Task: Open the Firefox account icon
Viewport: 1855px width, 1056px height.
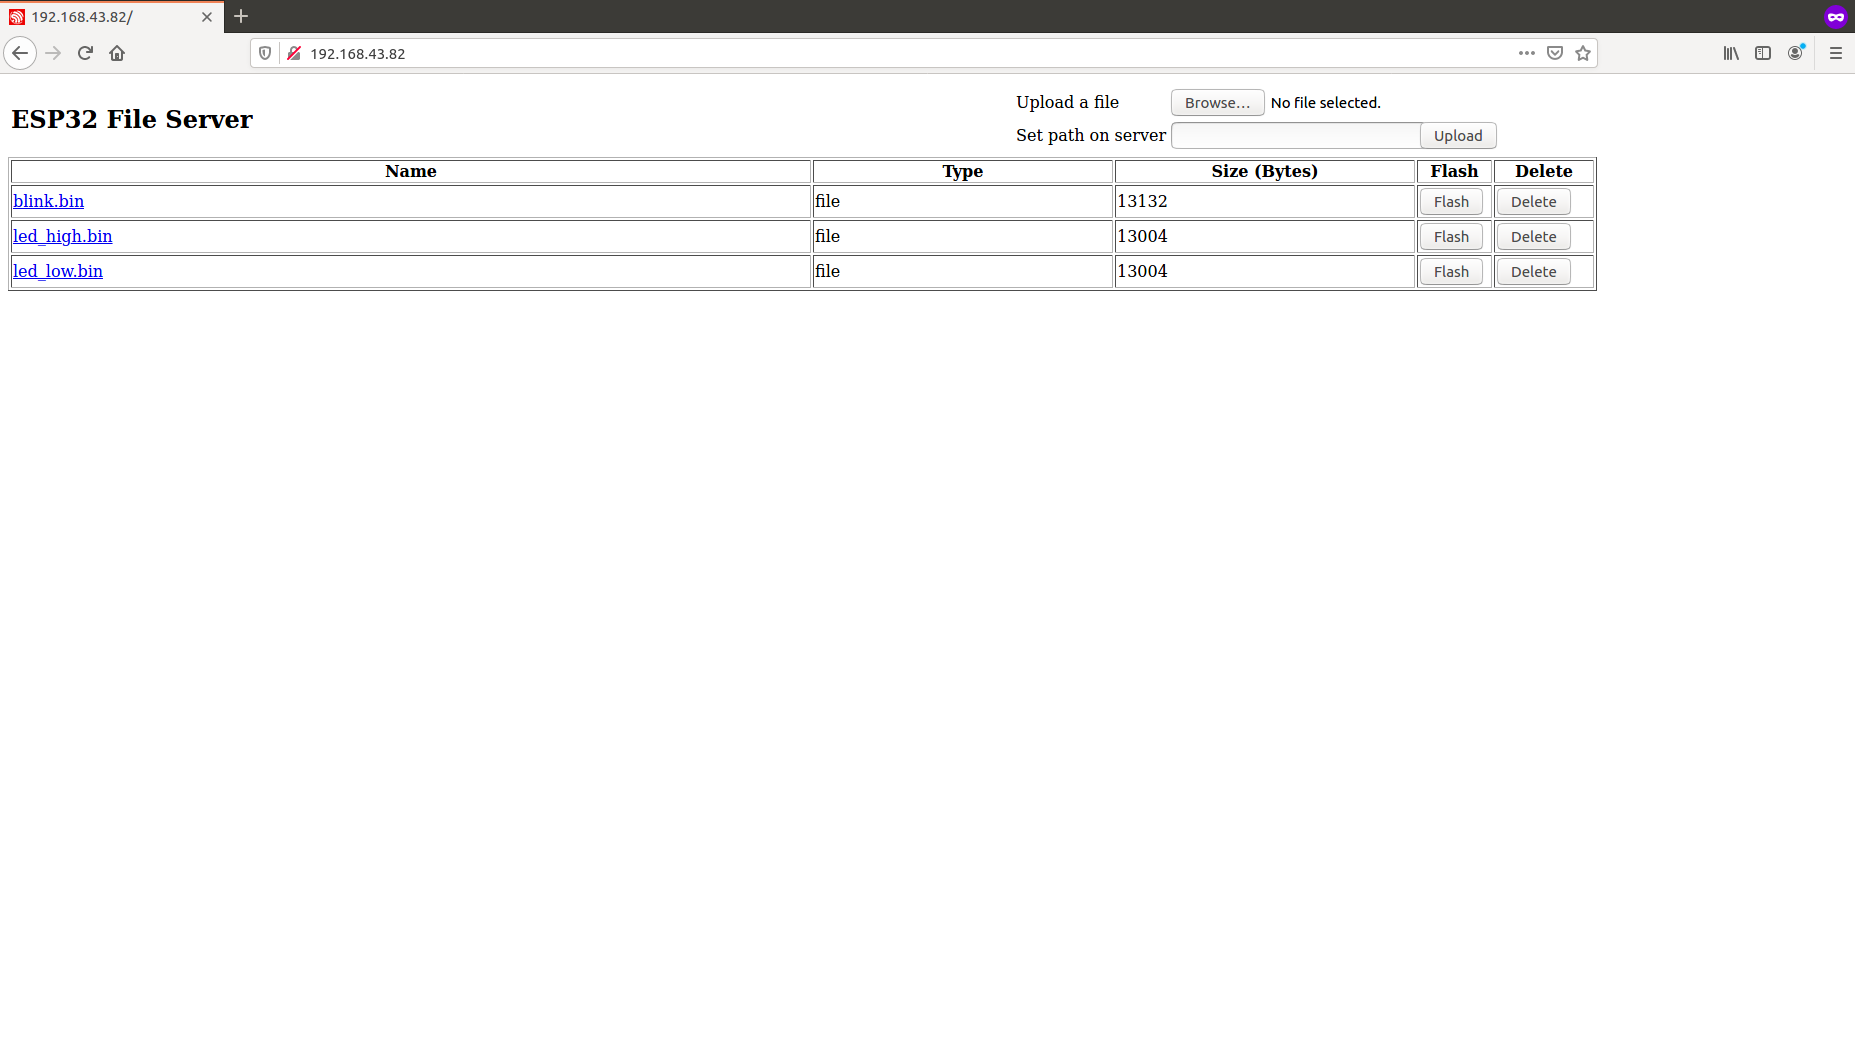Action: 1796,53
